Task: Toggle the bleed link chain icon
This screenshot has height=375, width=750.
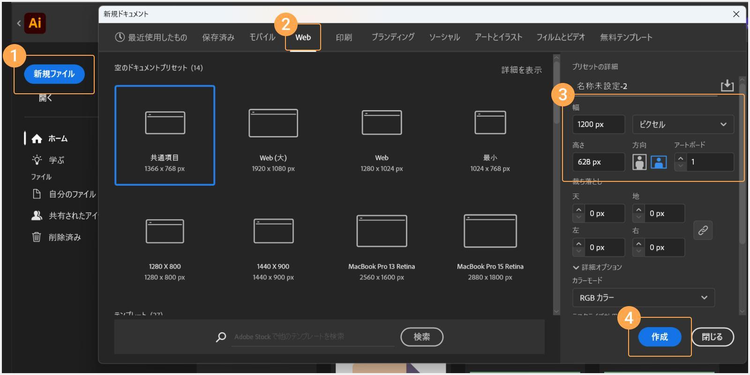Action: click(x=703, y=230)
